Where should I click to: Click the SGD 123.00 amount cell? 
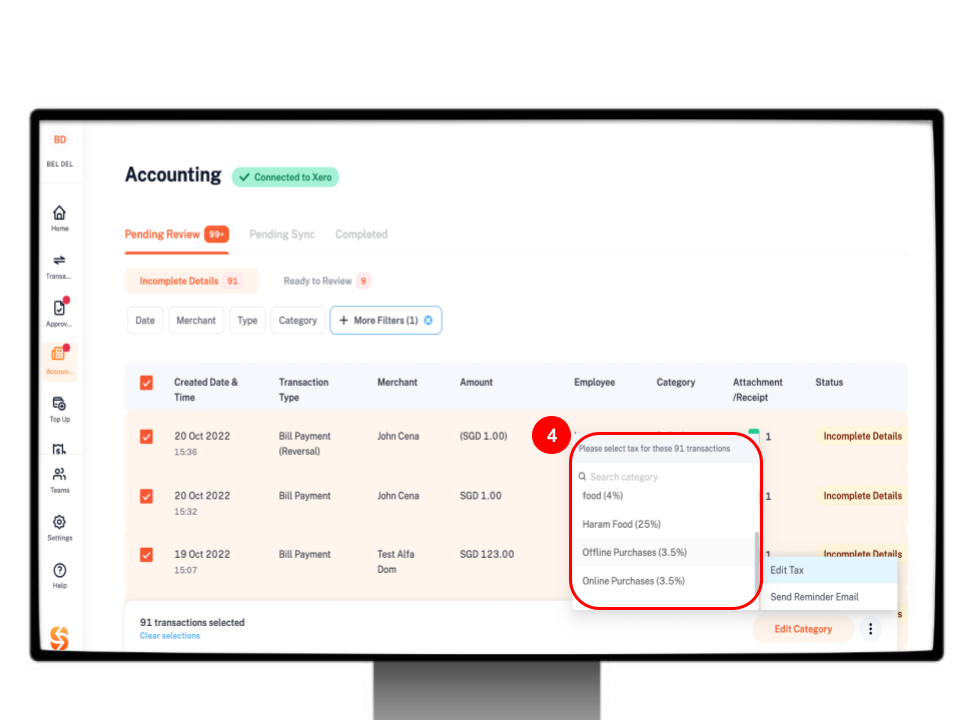(487, 554)
